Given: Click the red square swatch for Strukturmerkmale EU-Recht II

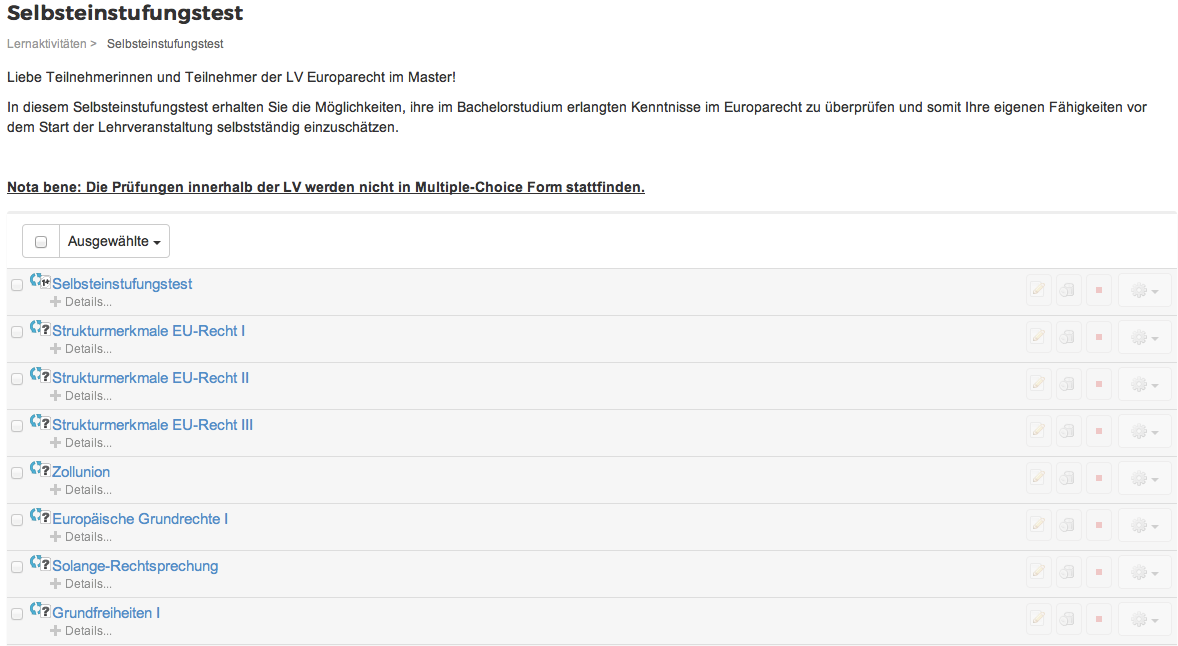Looking at the screenshot, I should tap(1098, 385).
